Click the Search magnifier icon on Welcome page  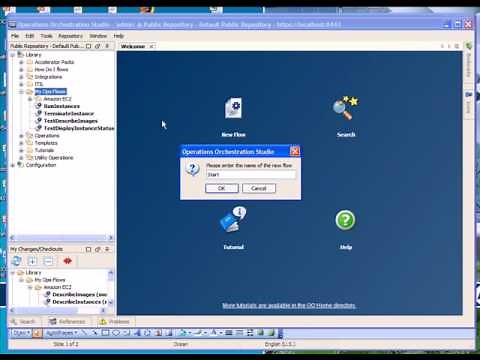tap(345, 108)
